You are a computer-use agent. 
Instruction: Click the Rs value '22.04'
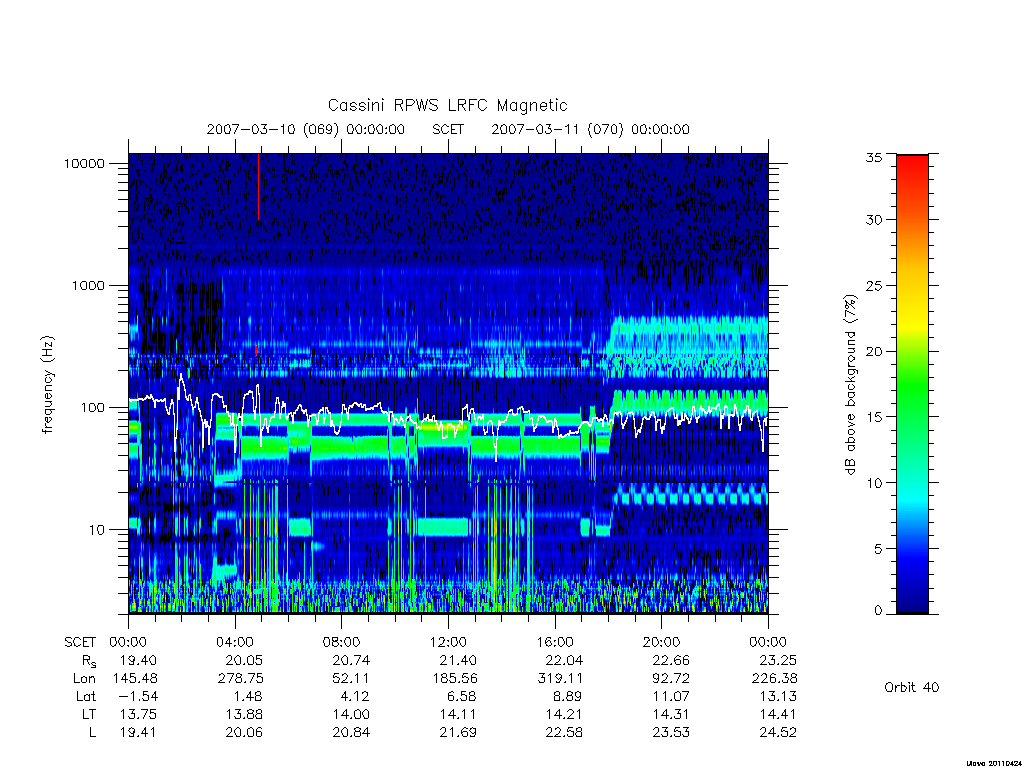click(564, 660)
